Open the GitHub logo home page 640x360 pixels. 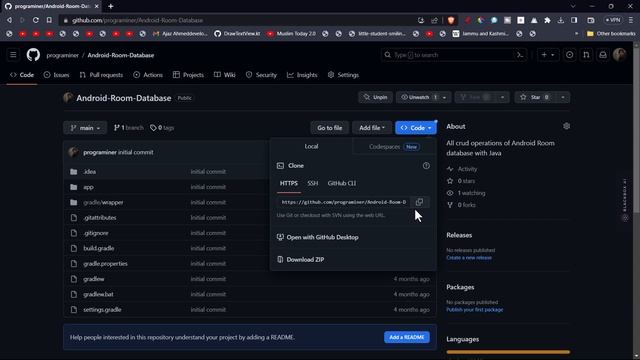pyautogui.click(x=33, y=55)
